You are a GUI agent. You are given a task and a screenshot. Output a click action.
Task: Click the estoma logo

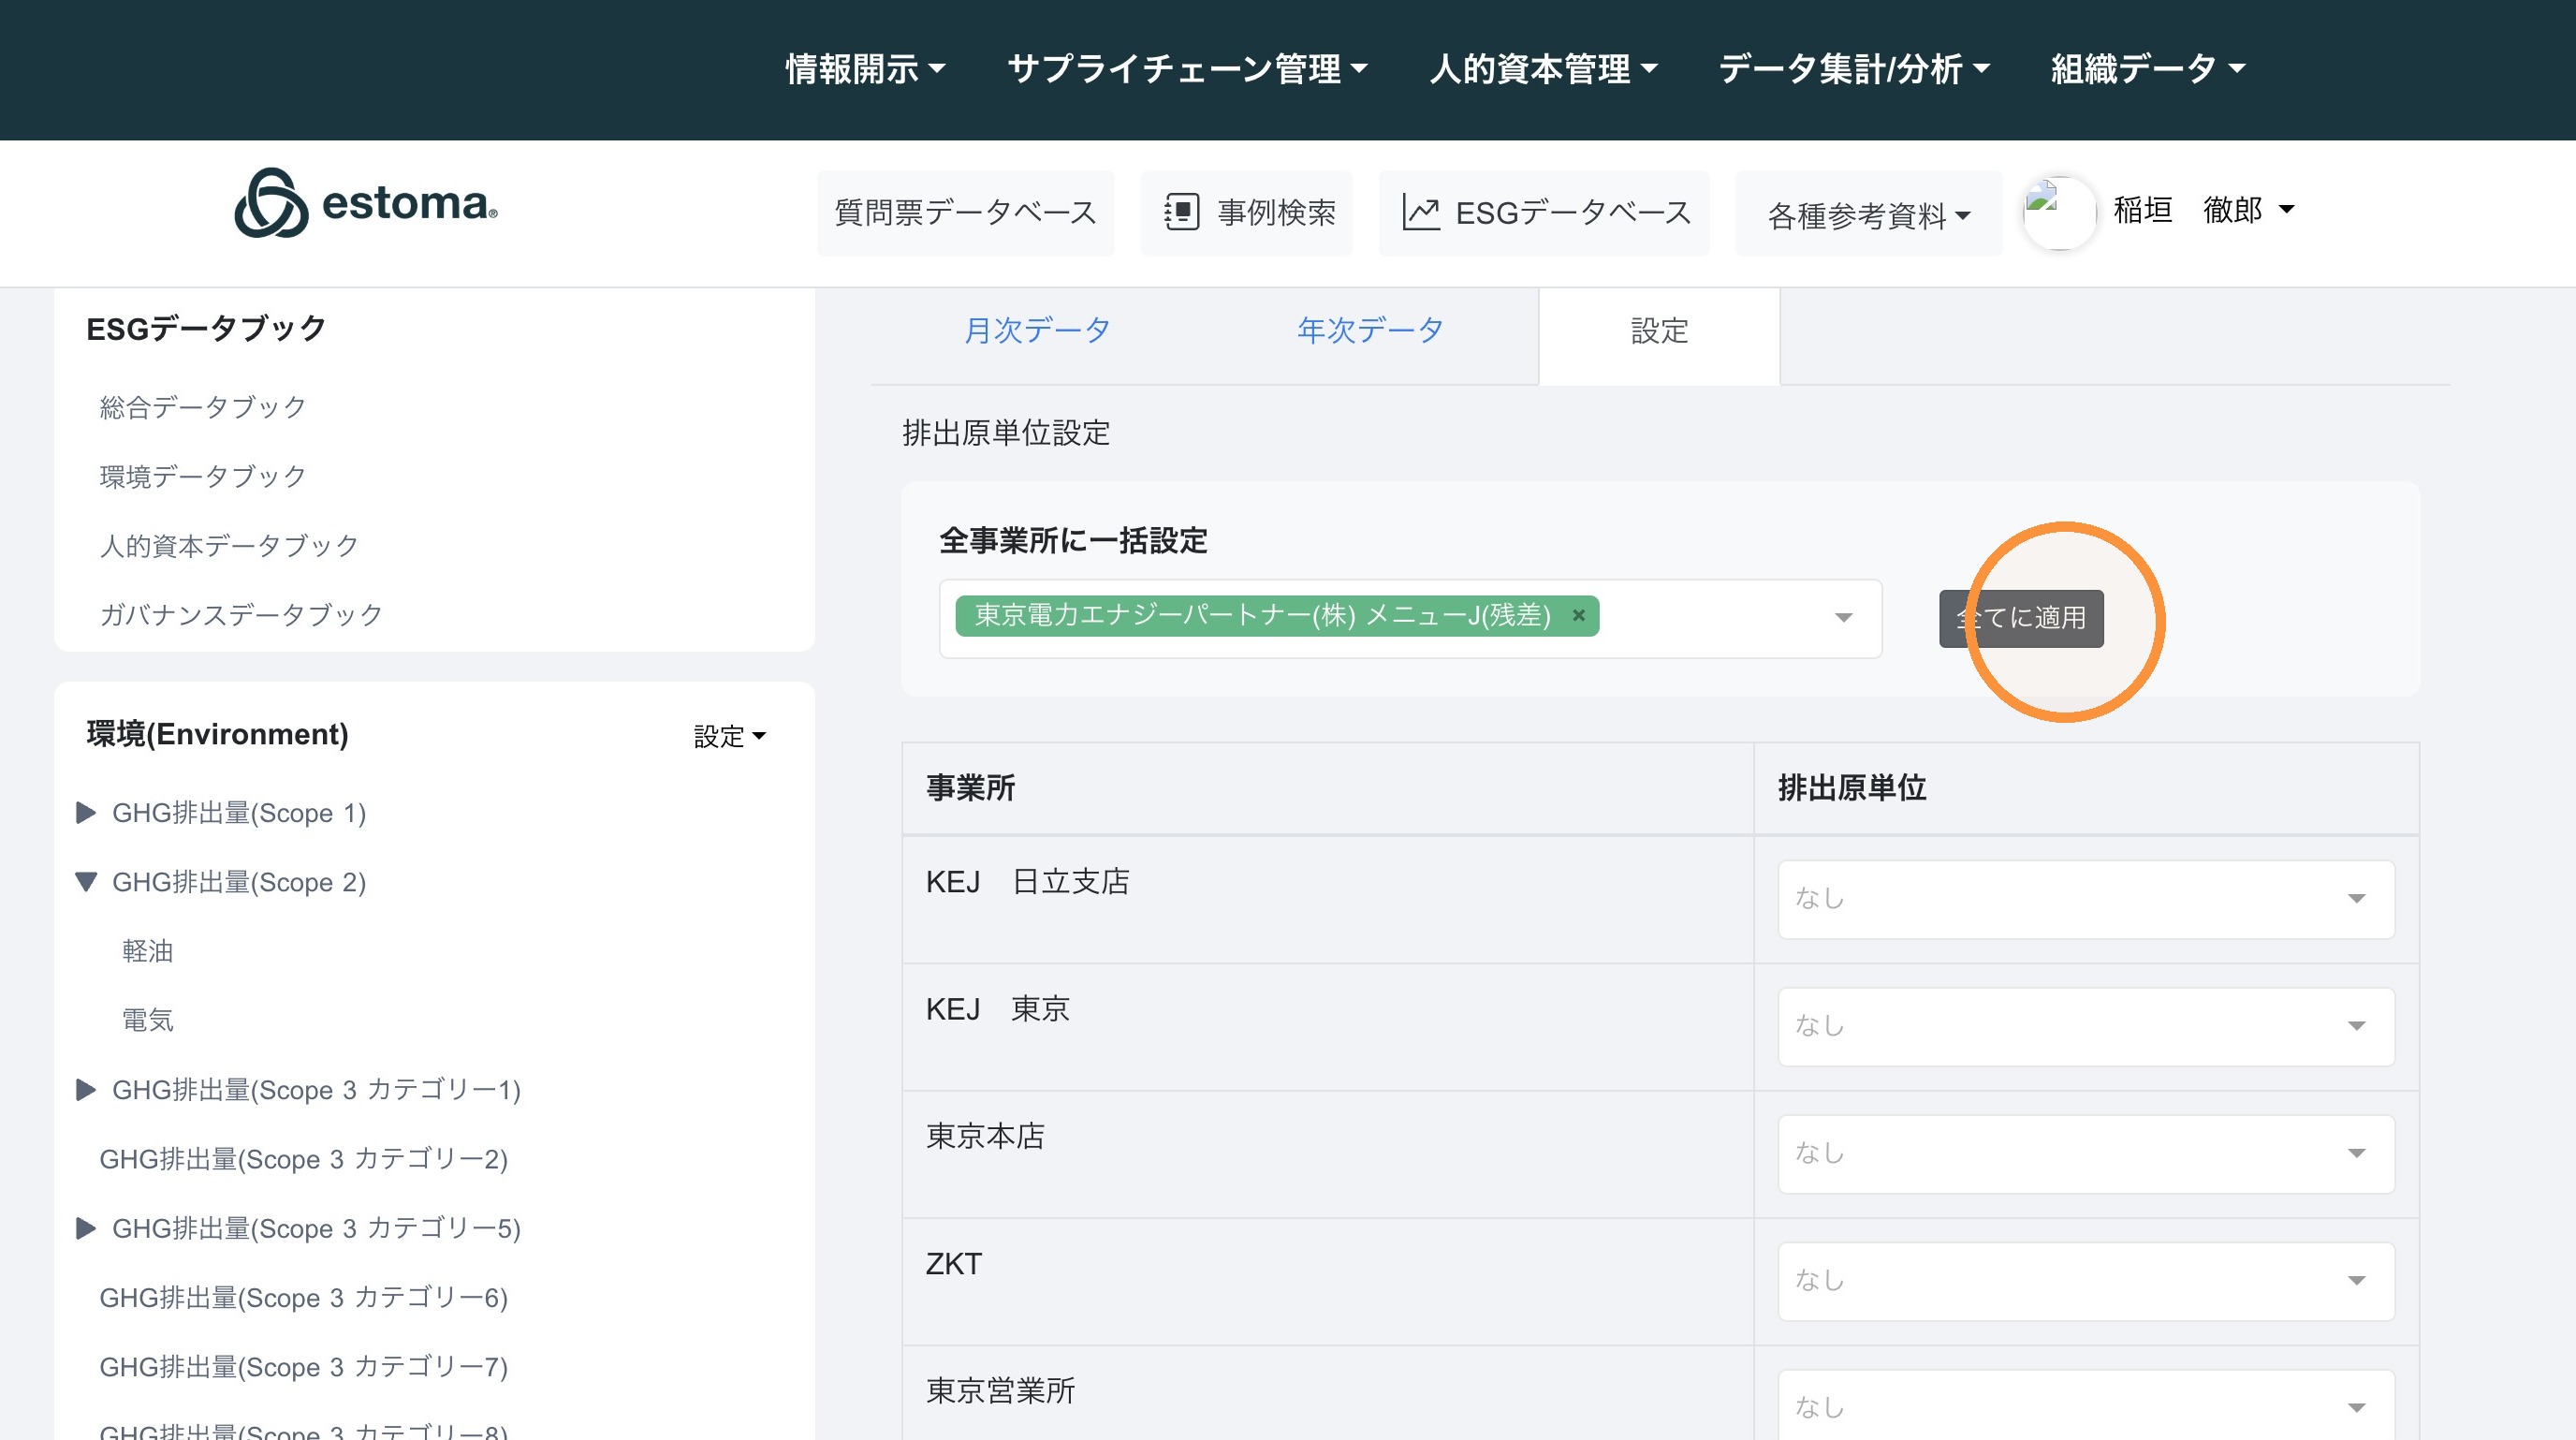pyautogui.click(x=366, y=203)
